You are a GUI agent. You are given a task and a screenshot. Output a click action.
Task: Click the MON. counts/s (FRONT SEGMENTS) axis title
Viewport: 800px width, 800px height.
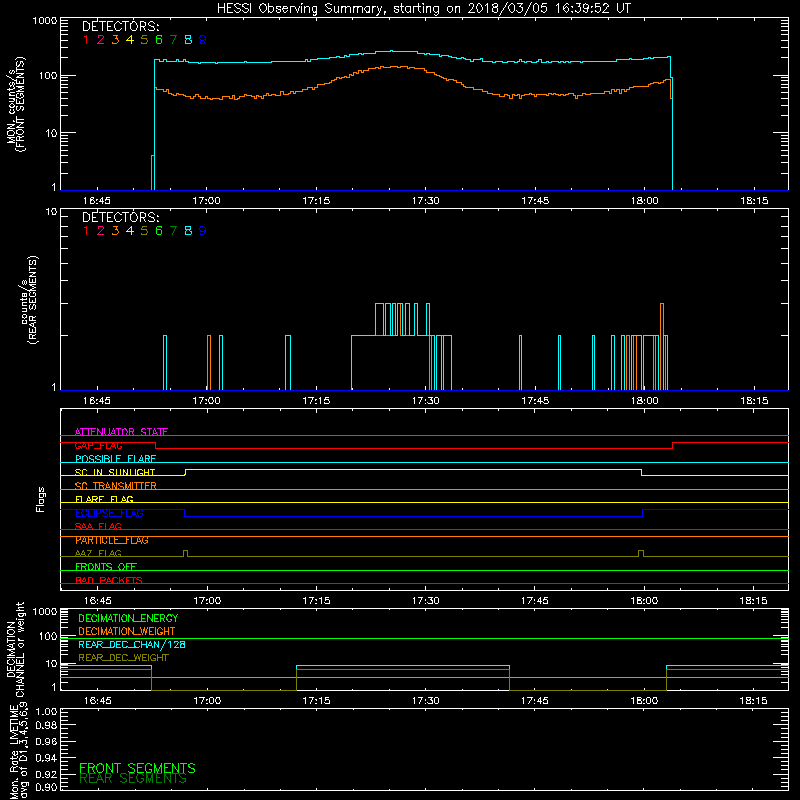16,104
